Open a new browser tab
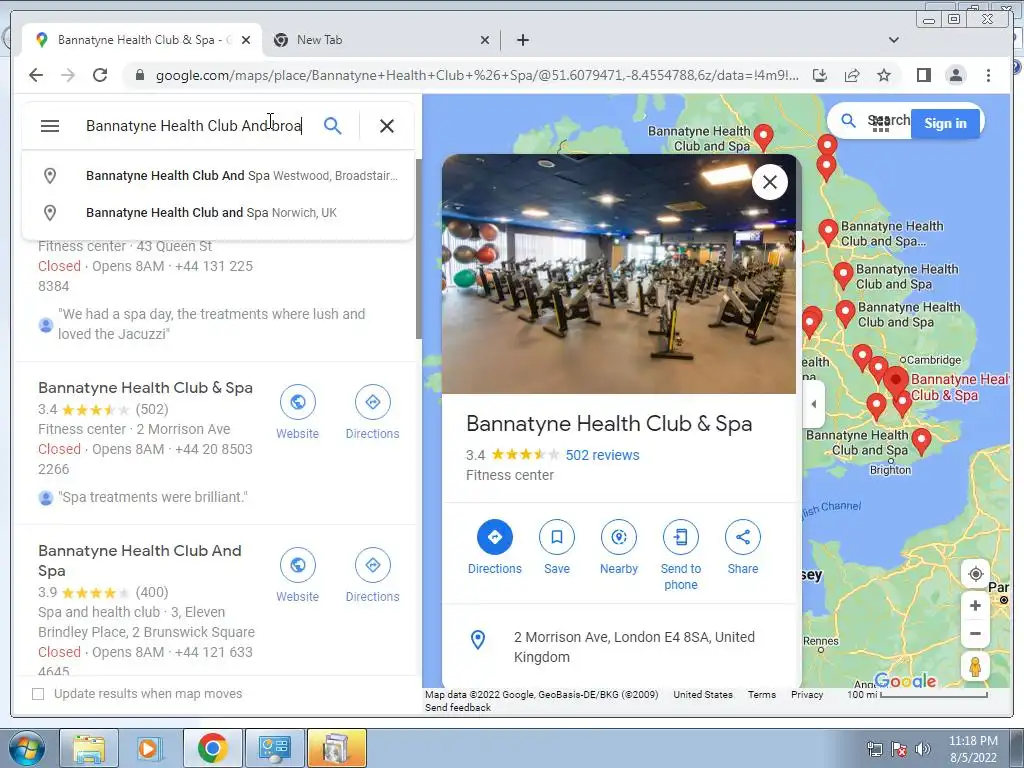 click(522, 40)
